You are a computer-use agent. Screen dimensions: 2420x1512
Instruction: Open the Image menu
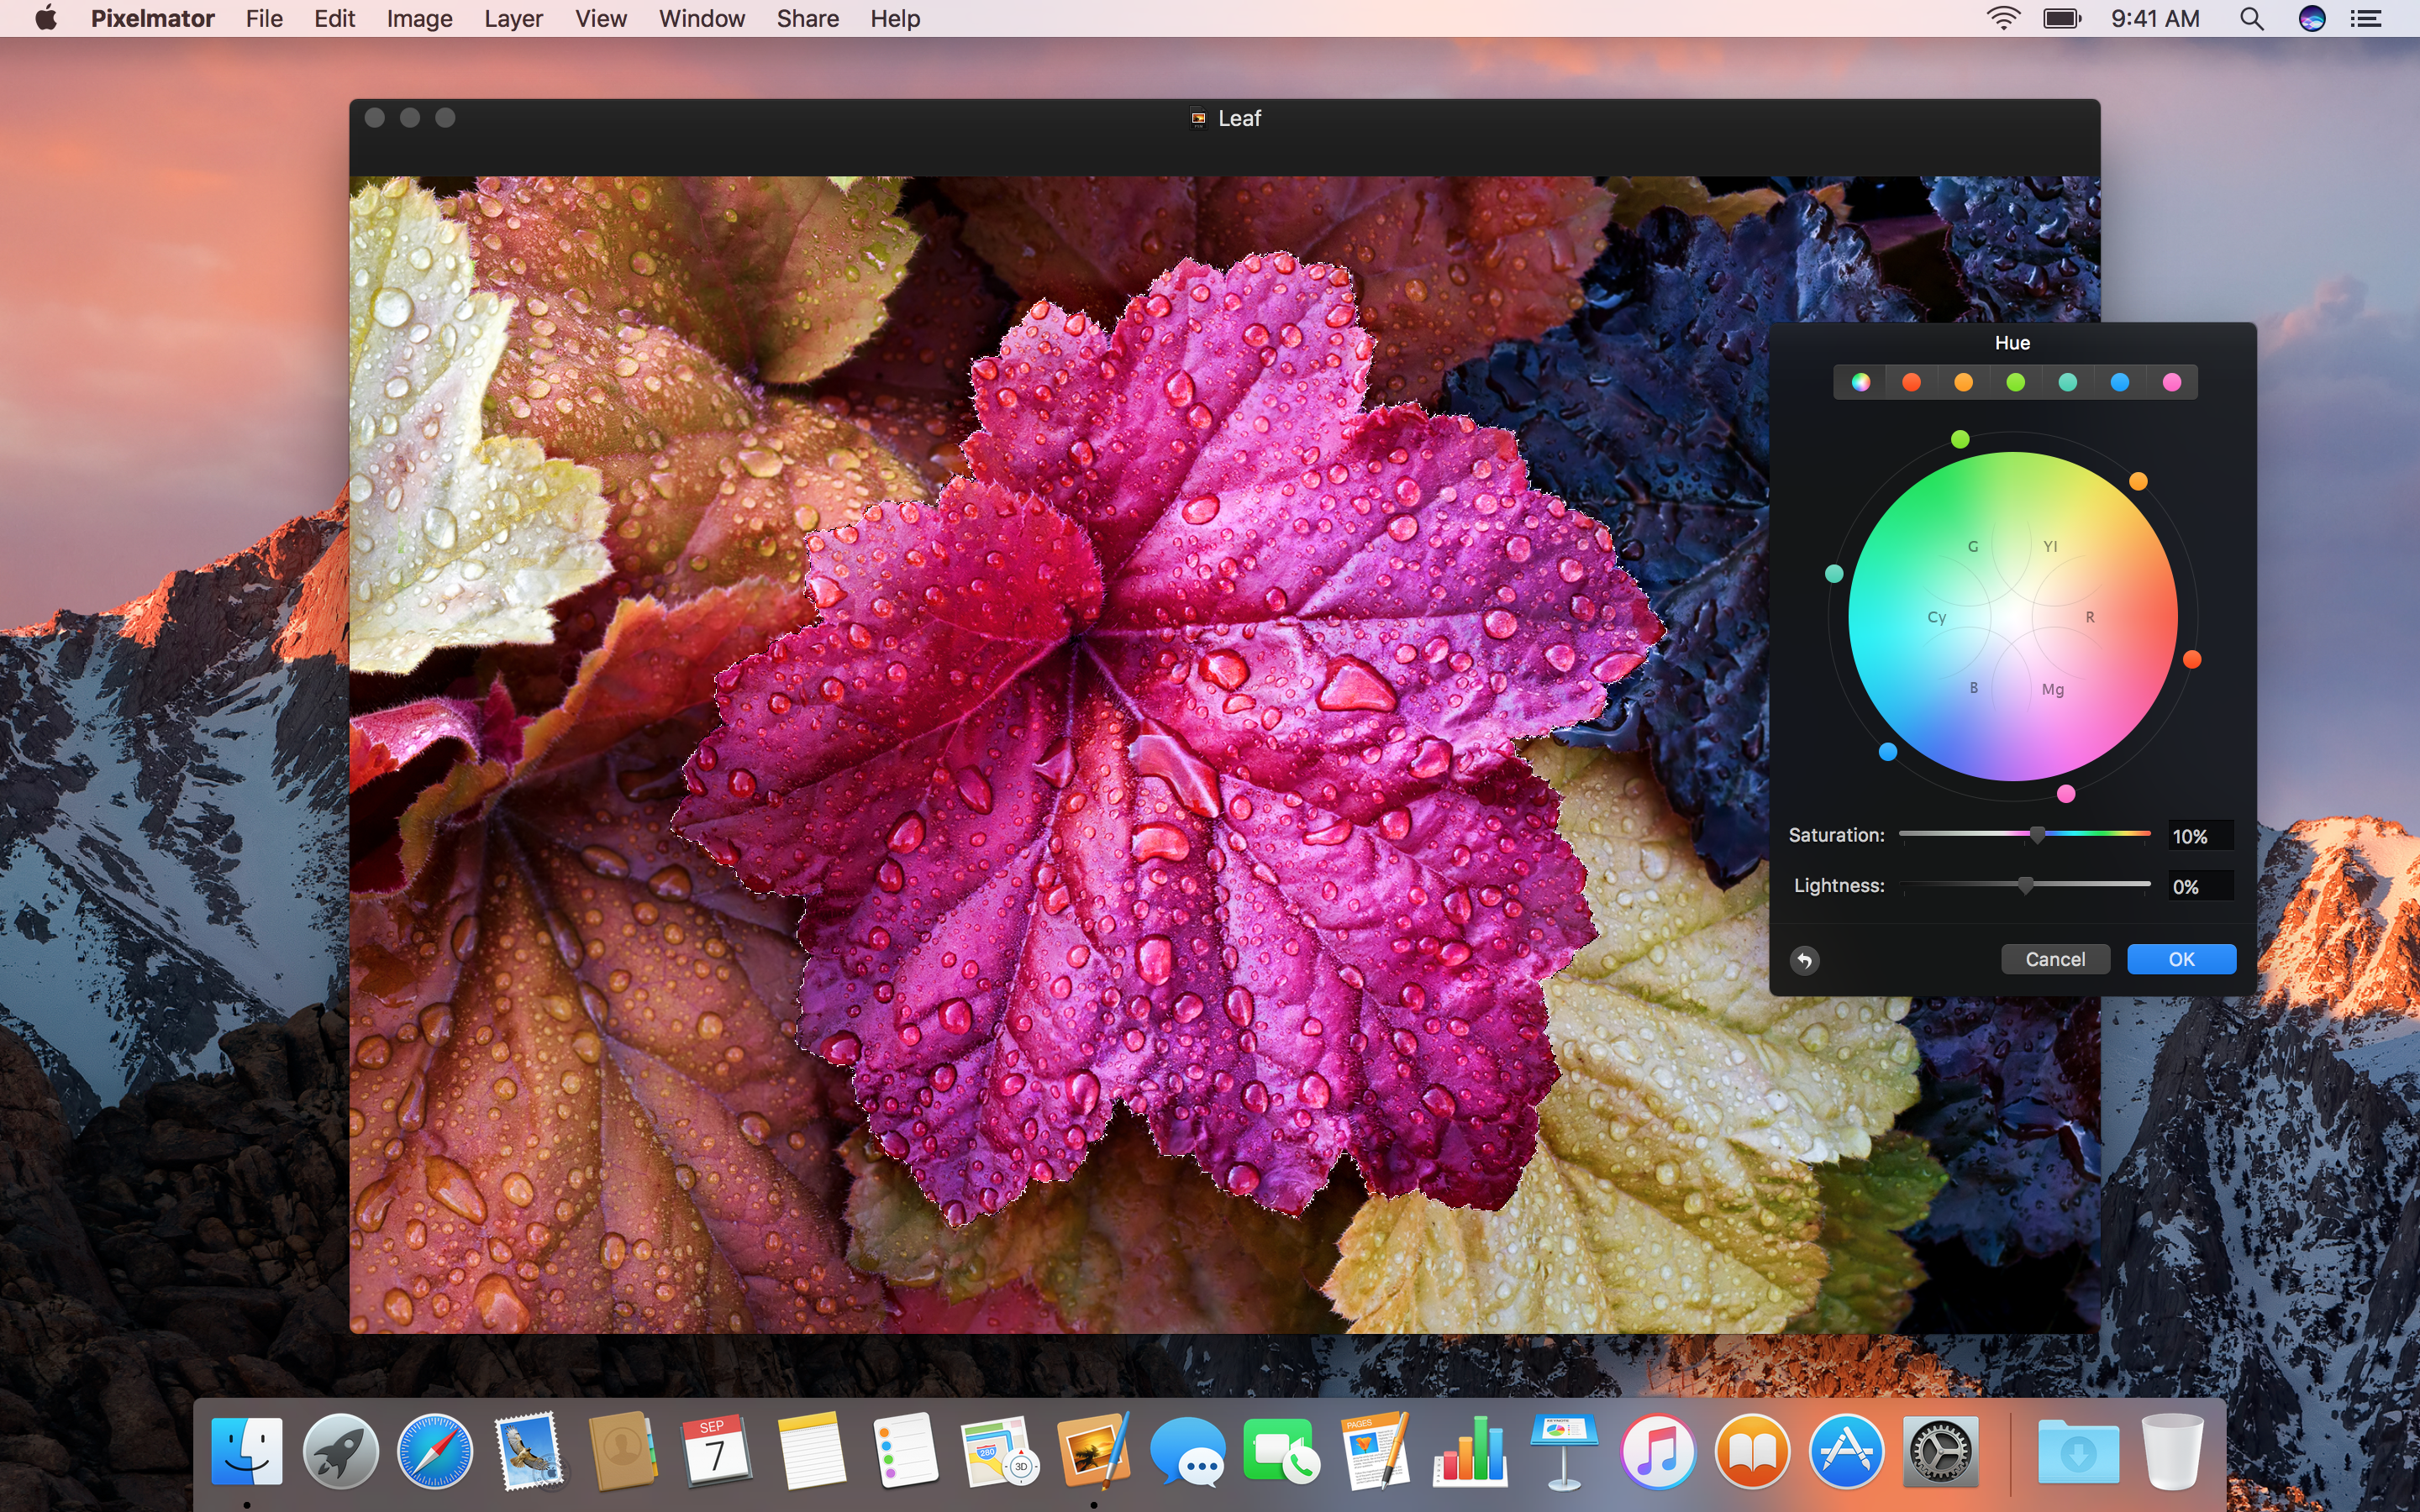coord(419,18)
